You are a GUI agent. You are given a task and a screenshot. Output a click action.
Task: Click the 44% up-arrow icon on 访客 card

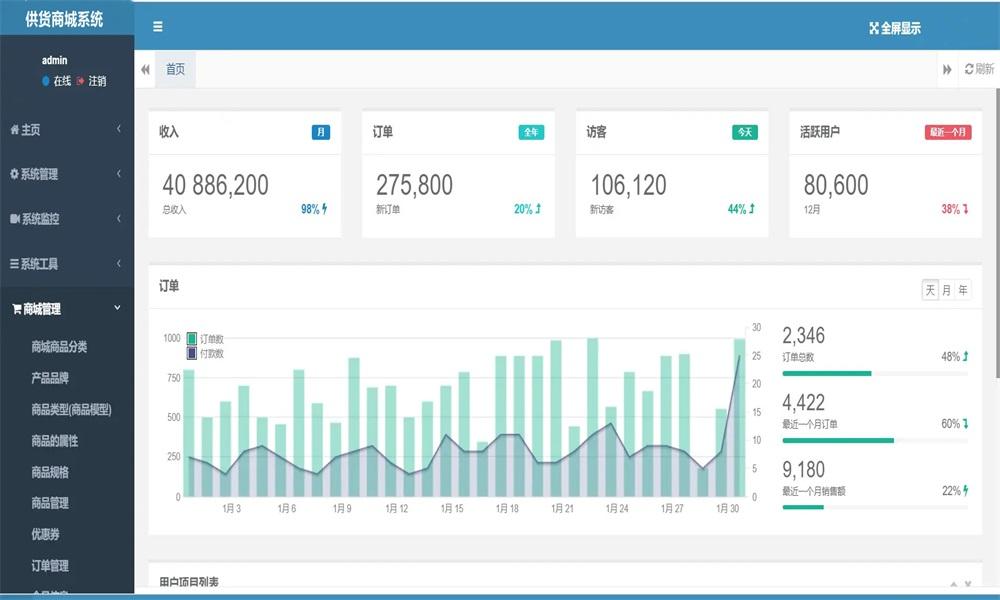tap(752, 209)
